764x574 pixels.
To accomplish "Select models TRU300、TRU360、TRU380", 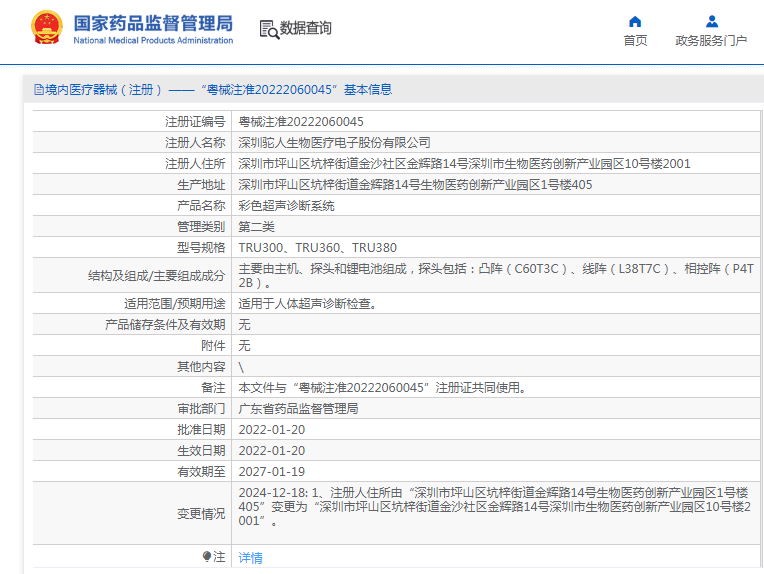I will [x=318, y=248].
